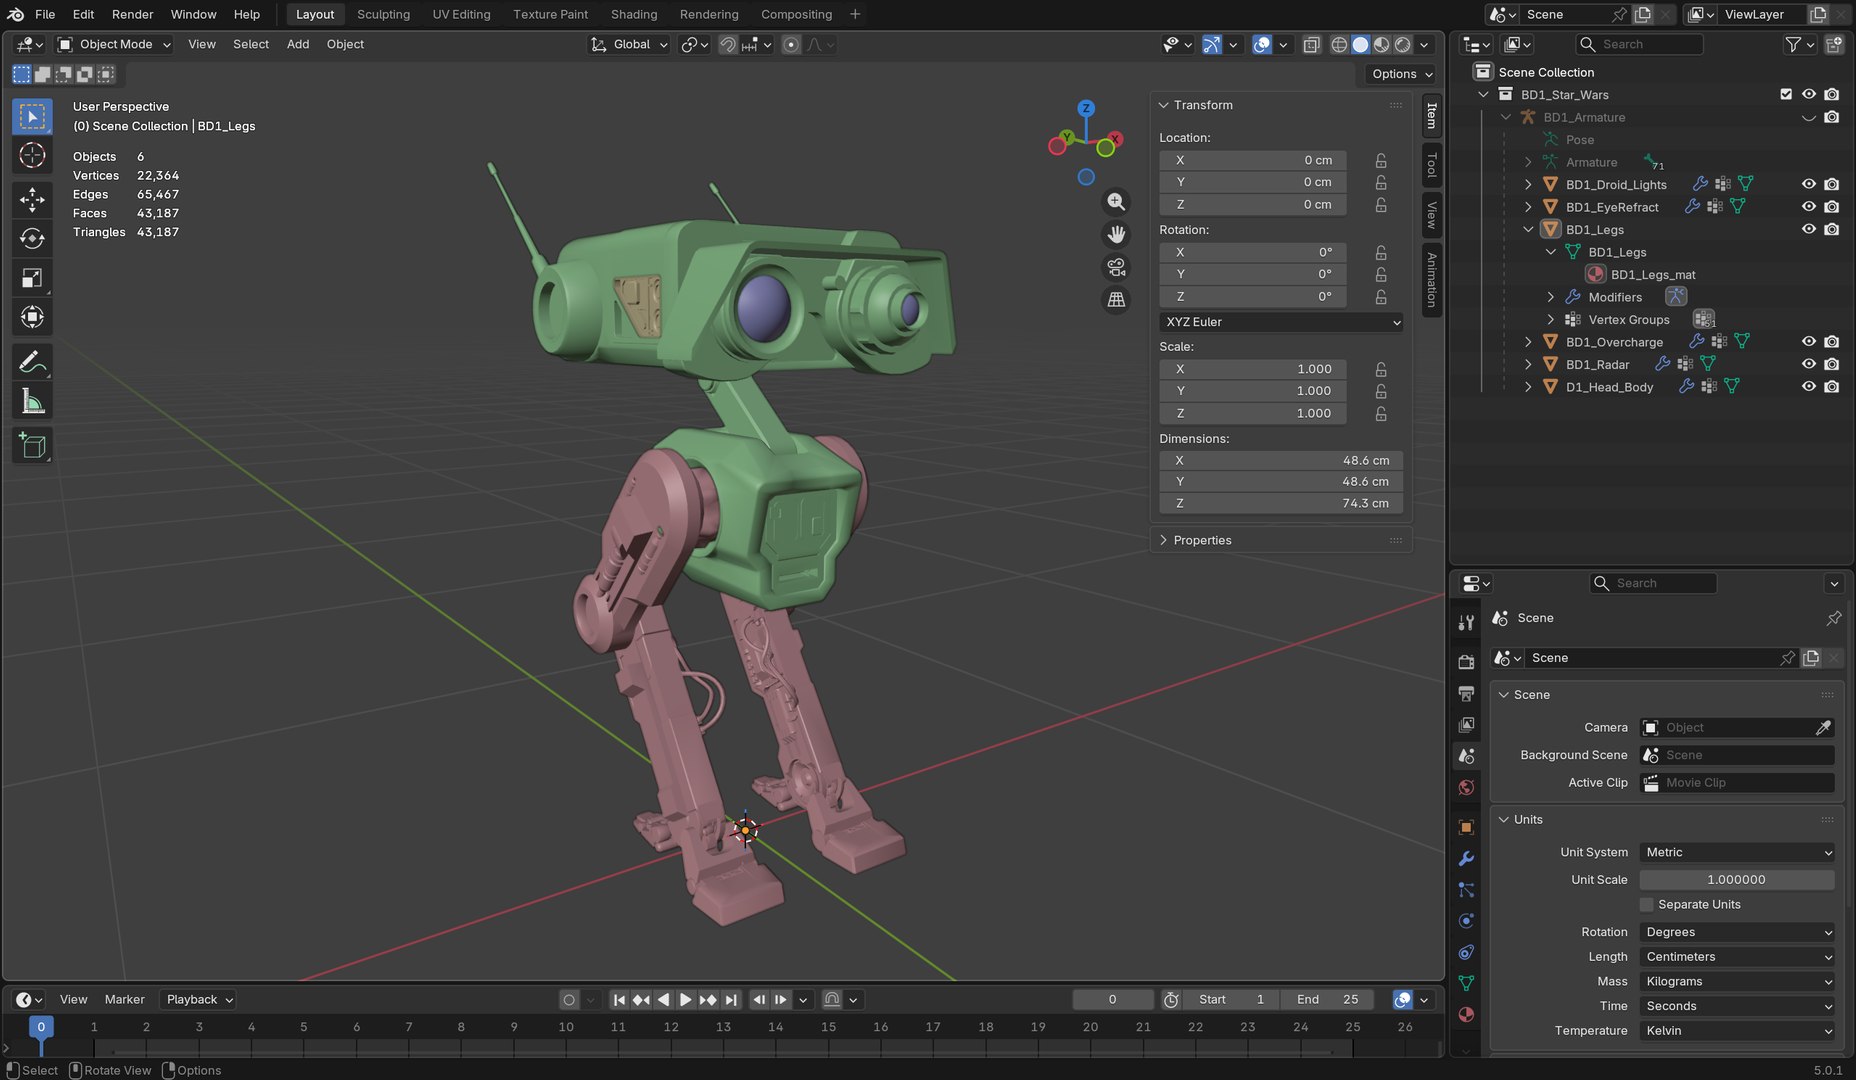The height and width of the screenshot is (1080, 1856).
Task: Open the timeline Playback popover
Action: (x=199, y=999)
